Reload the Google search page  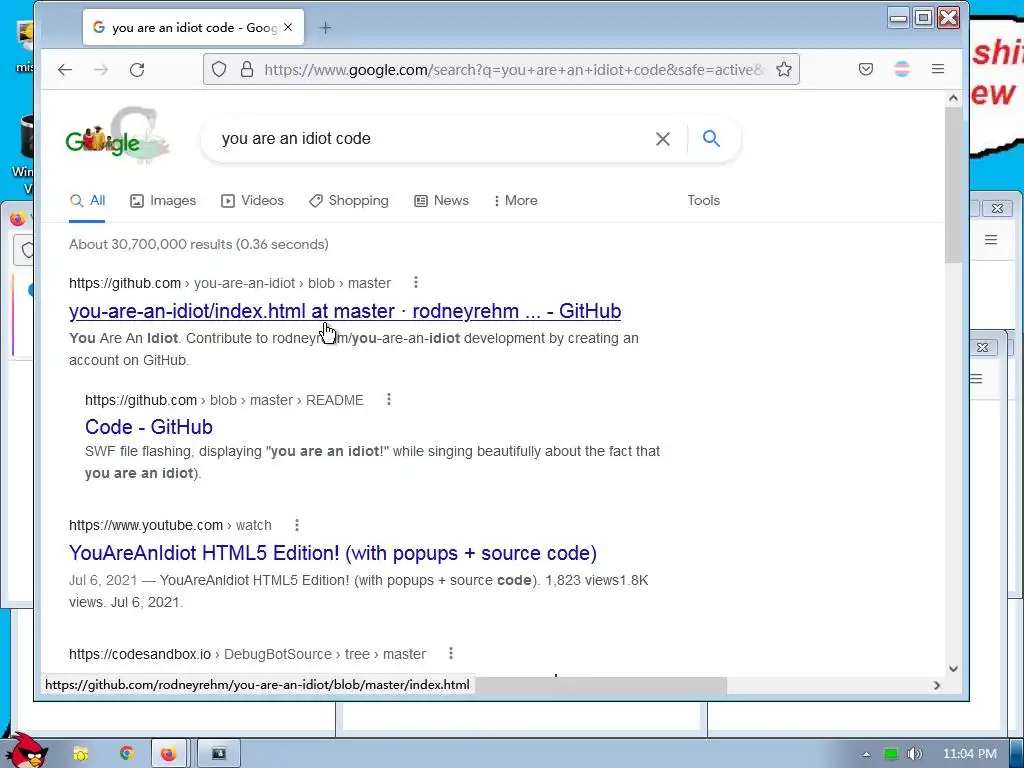point(137,70)
